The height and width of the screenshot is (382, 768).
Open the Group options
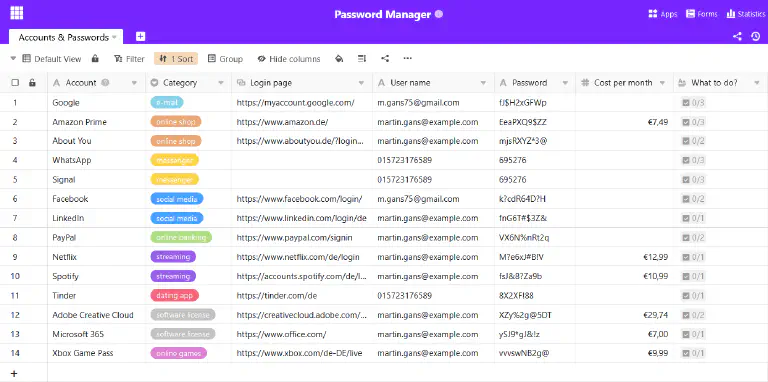coord(225,59)
